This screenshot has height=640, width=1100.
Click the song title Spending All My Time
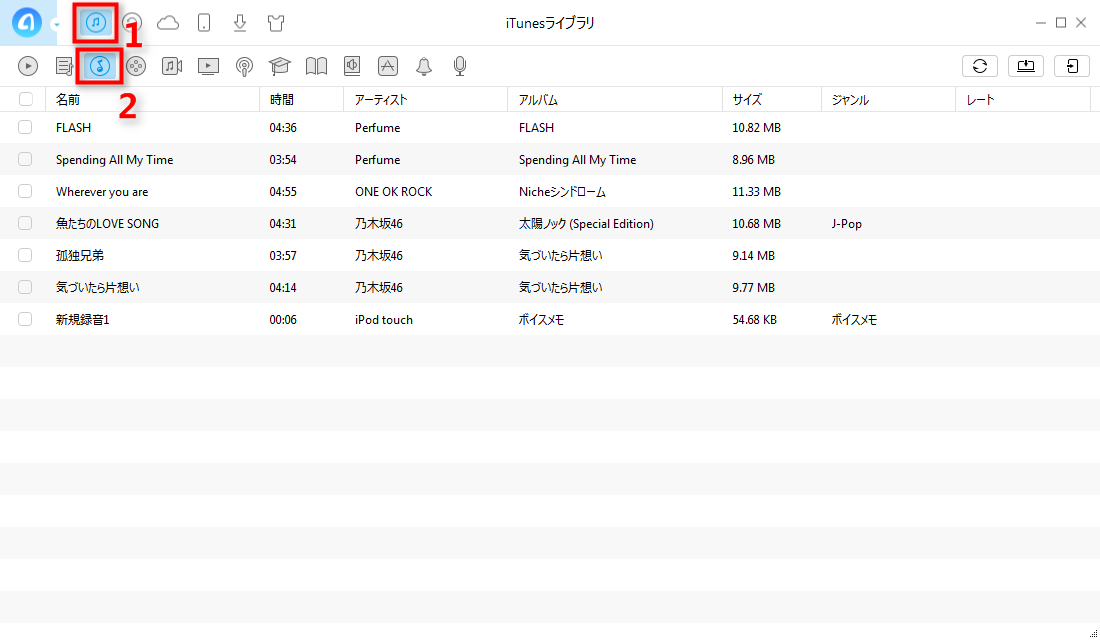[x=114, y=160]
